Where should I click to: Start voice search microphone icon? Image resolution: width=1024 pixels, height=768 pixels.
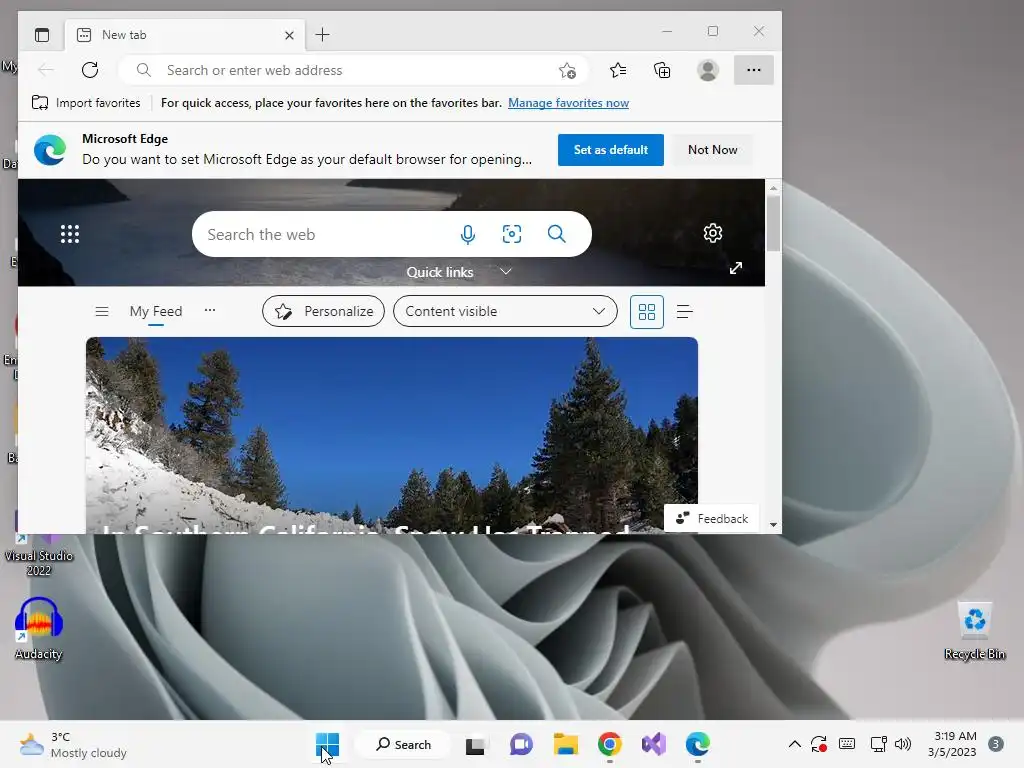468,234
